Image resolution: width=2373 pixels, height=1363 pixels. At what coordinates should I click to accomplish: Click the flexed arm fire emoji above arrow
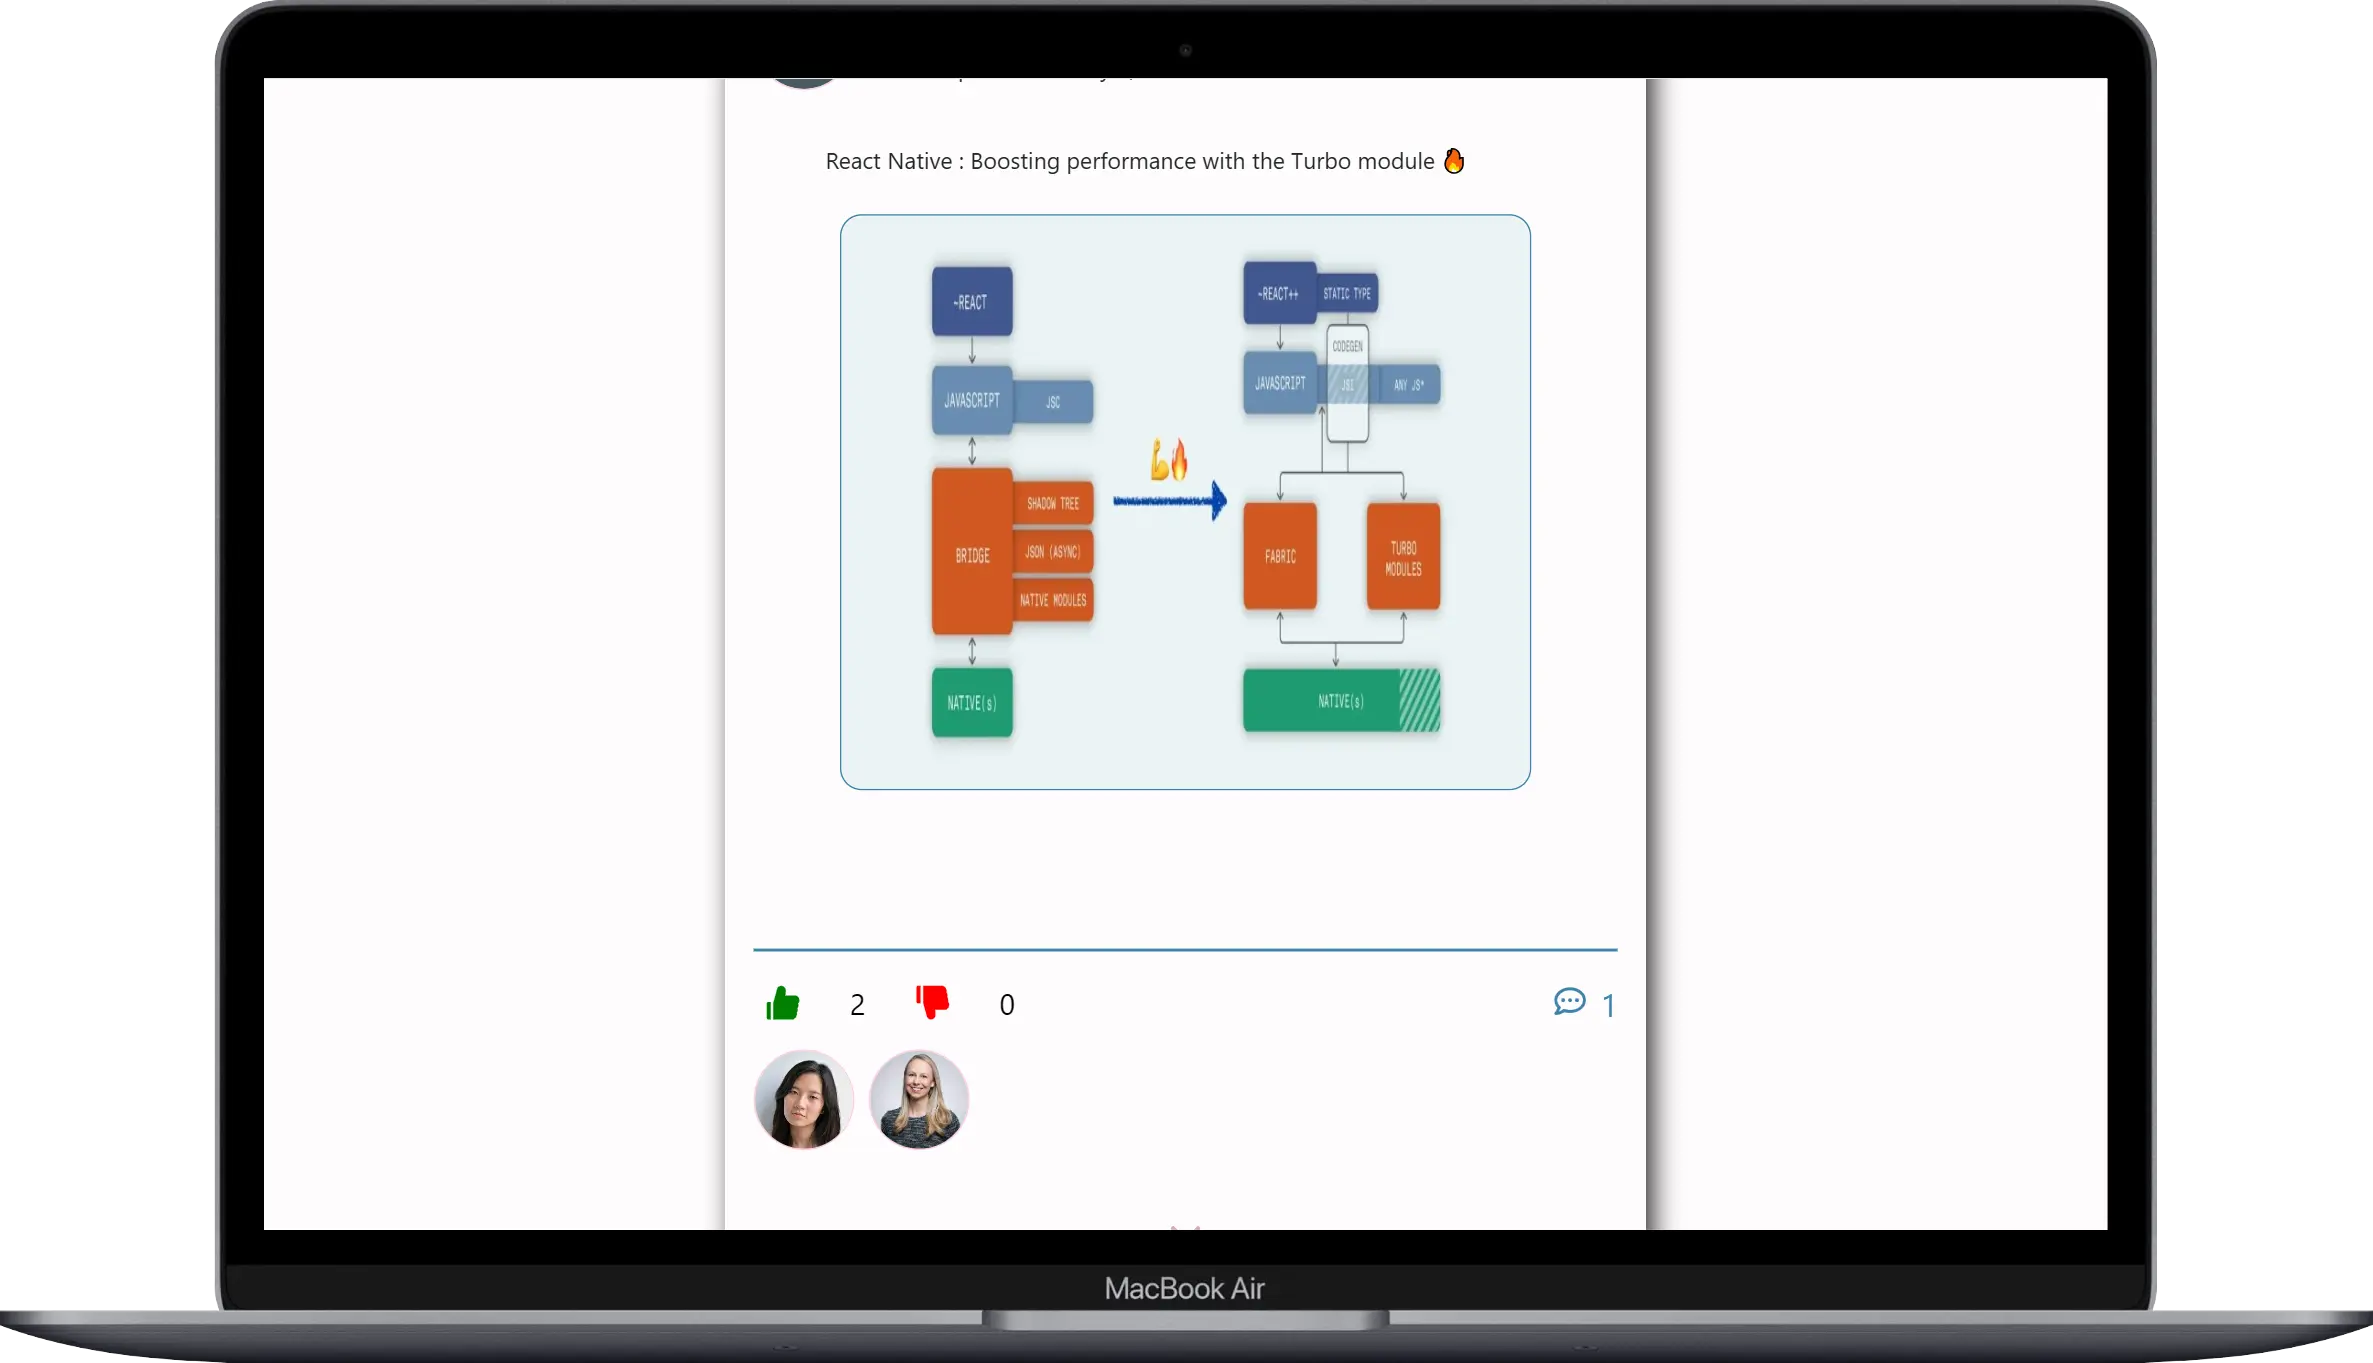coord(1168,459)
